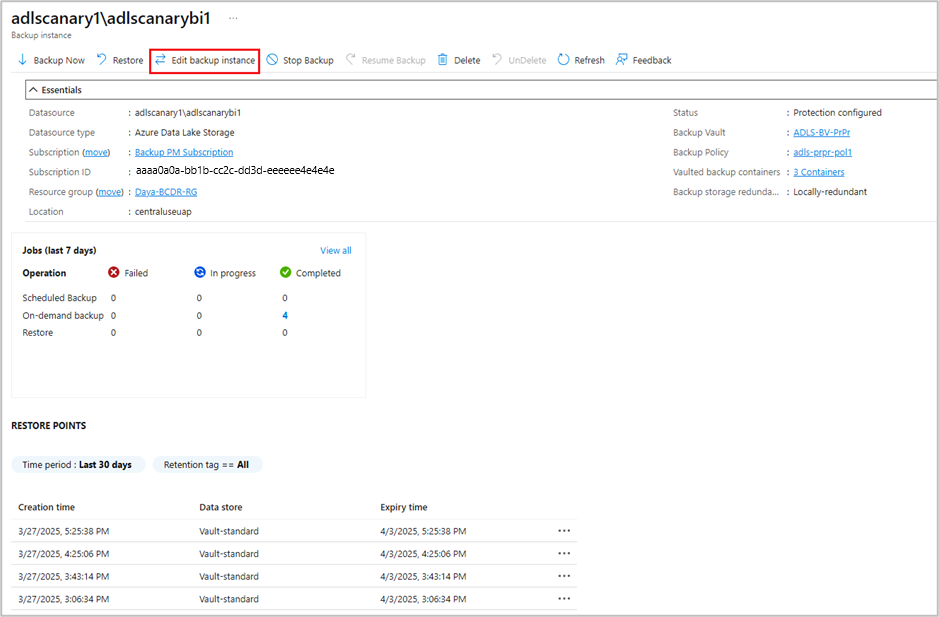Viewport: 939px width, 617px height.
Task: Click the Restore undo-arrow icon
Action: [102, 59]
